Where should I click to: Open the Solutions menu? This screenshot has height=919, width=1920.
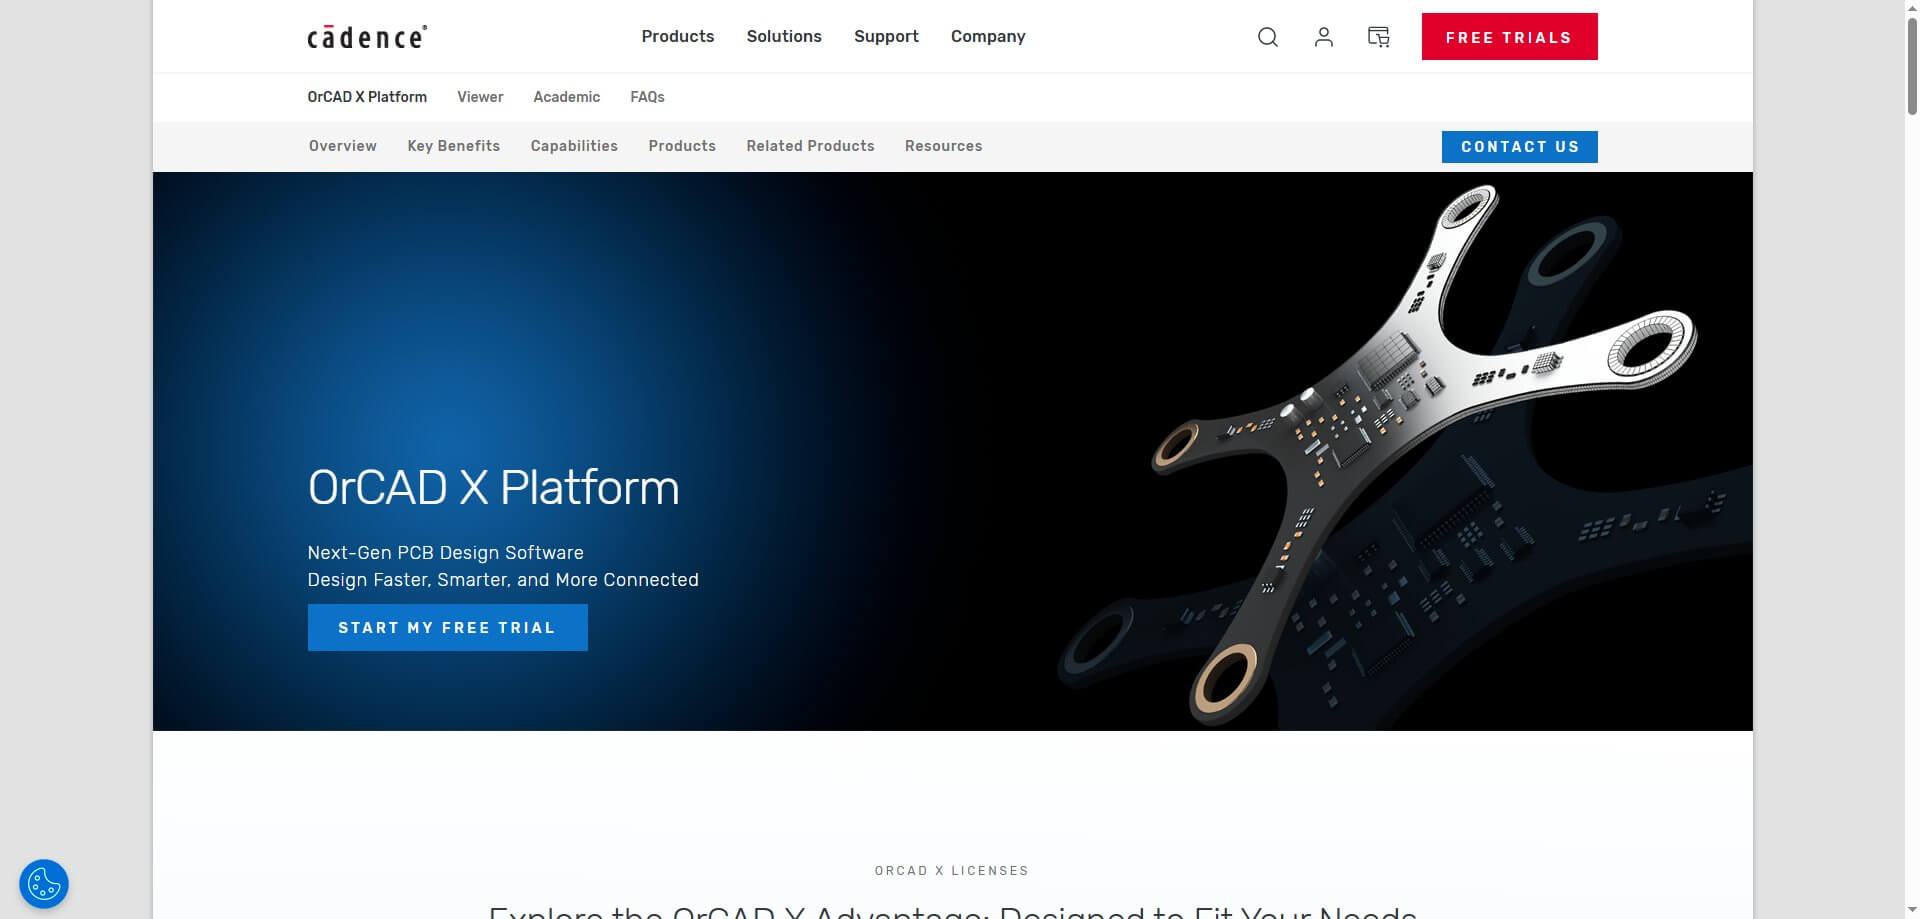[784, 36]
